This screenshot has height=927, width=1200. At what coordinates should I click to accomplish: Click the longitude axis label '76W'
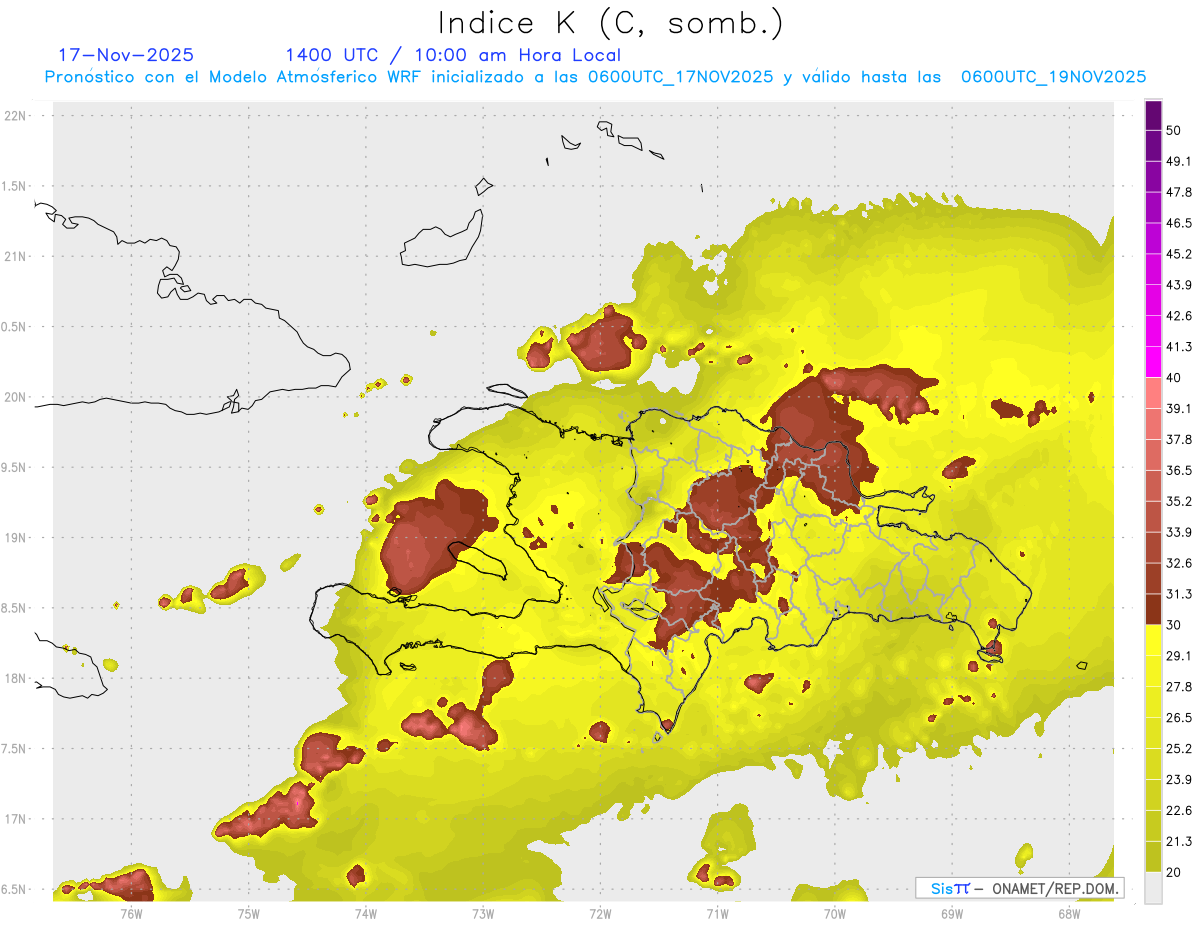pos(131,913)
